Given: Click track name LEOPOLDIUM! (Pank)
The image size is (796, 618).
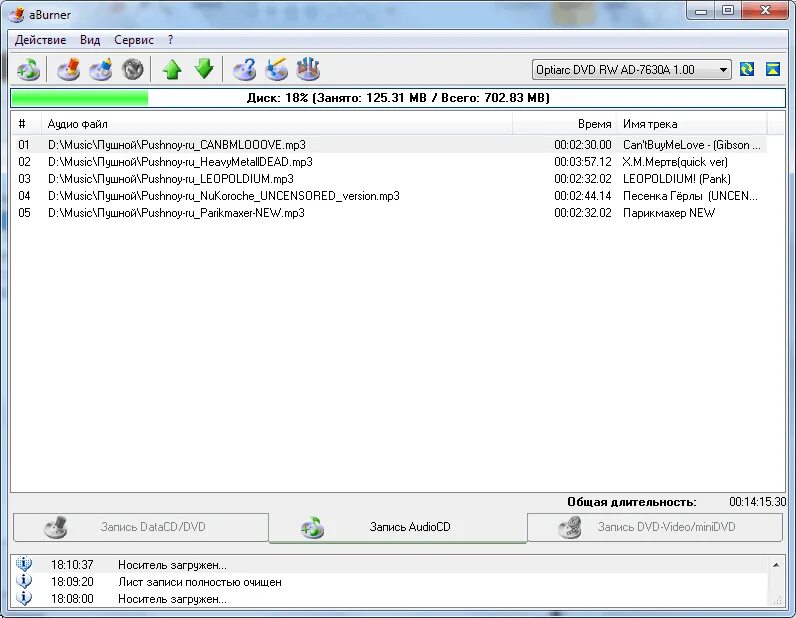Looking at the screenshot, I should point(677,179).
